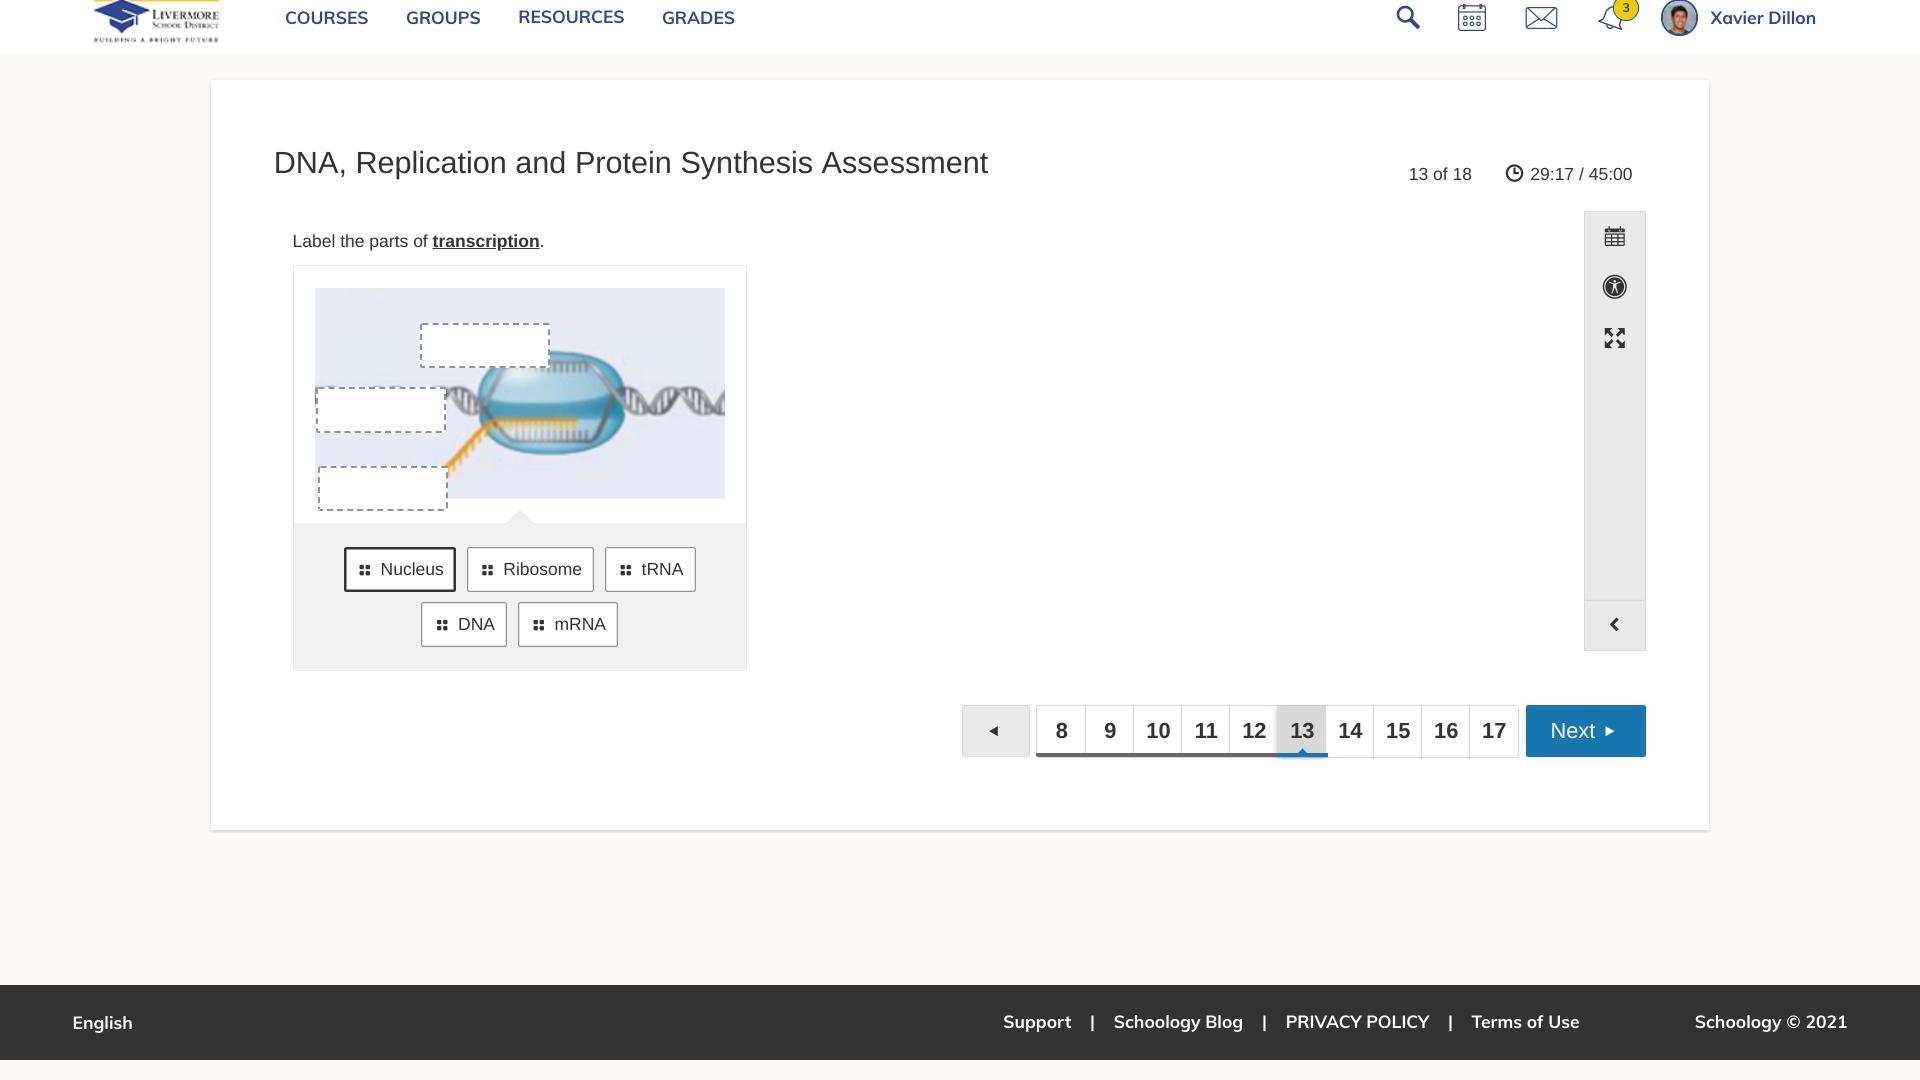This screenshot has width=1920, height=1080.
Task: Open the messages envelope icon
Action: point(1540,18)
